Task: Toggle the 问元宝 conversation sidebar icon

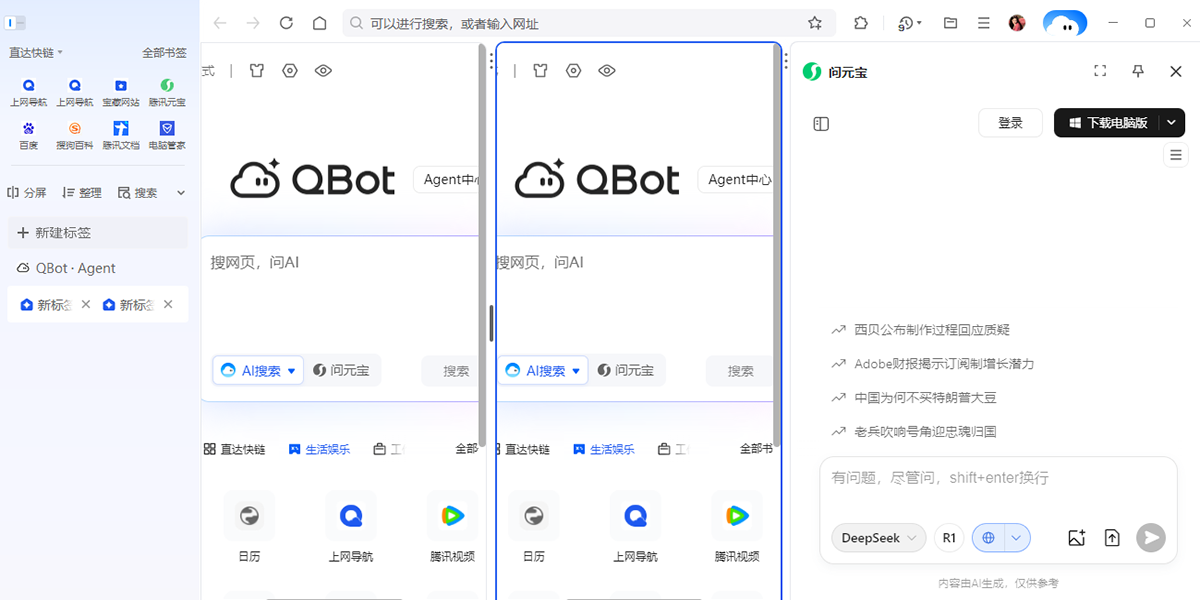Action: 821,124
